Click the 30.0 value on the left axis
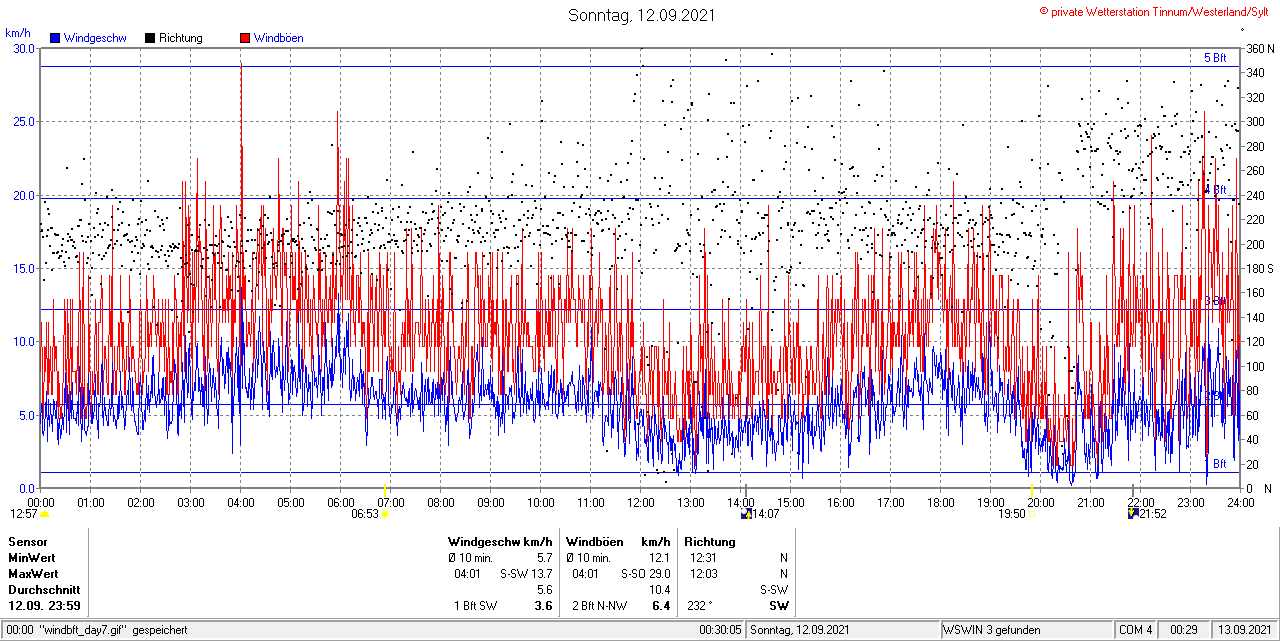Image resolution: width=1280 pixels, height=641 pixels. click(24, 48)
